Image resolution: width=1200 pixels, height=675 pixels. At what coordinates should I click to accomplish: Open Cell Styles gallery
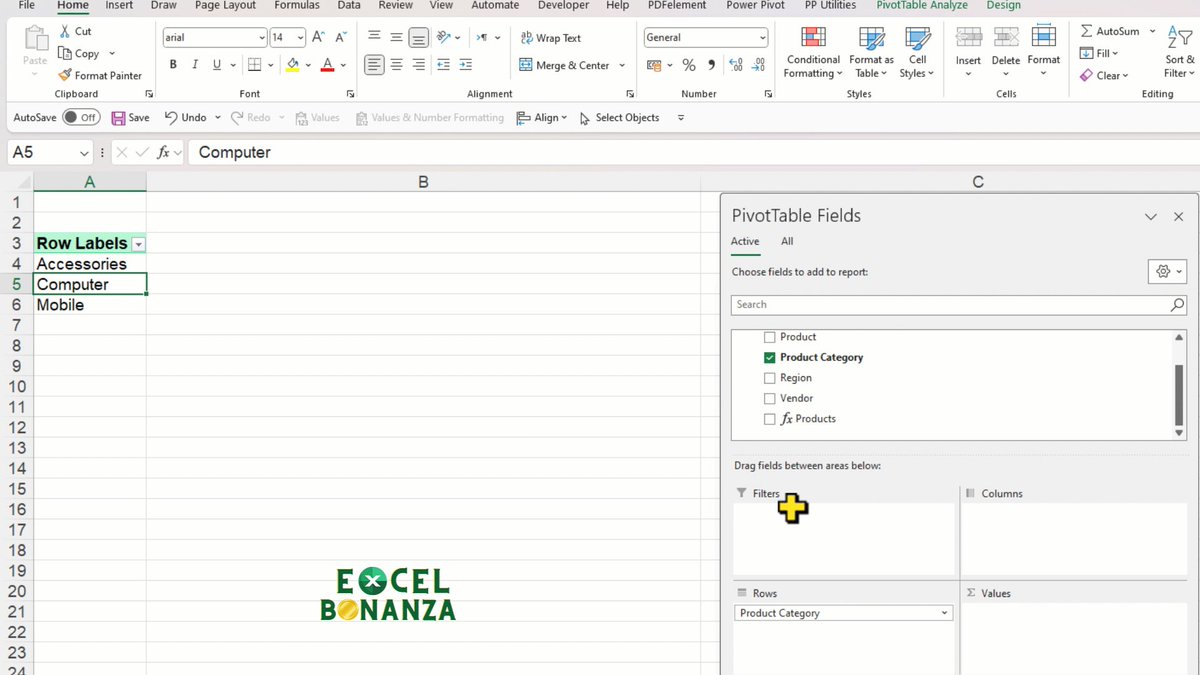(916, 53)
